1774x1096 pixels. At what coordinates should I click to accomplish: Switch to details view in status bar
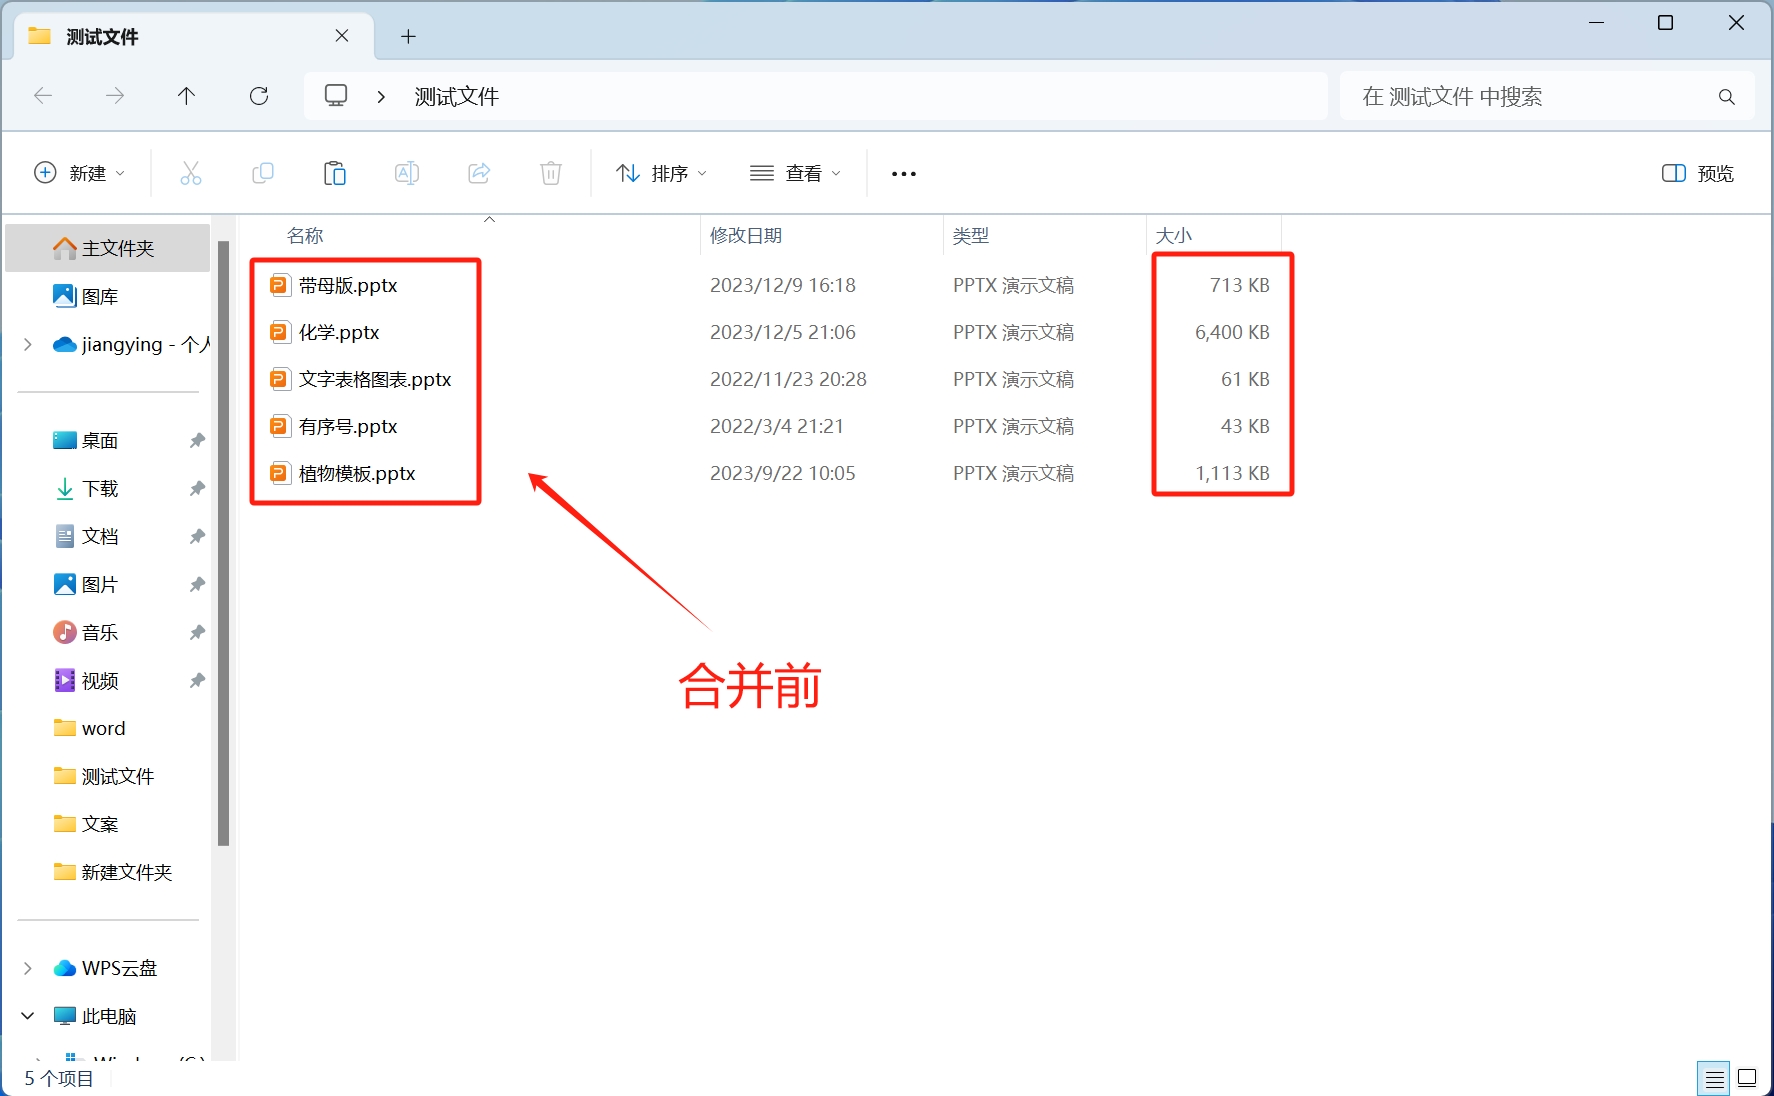click(x=1714, y=1078)
